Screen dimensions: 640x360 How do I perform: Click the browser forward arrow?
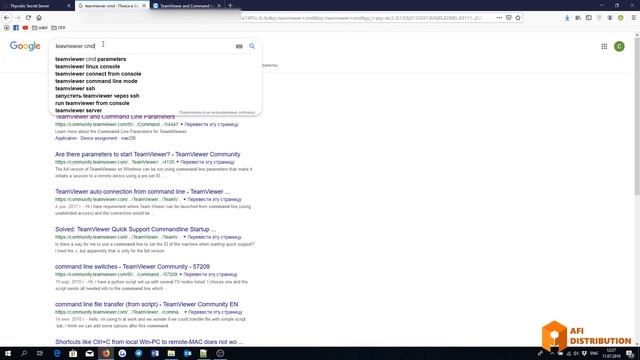click(18, 18)
